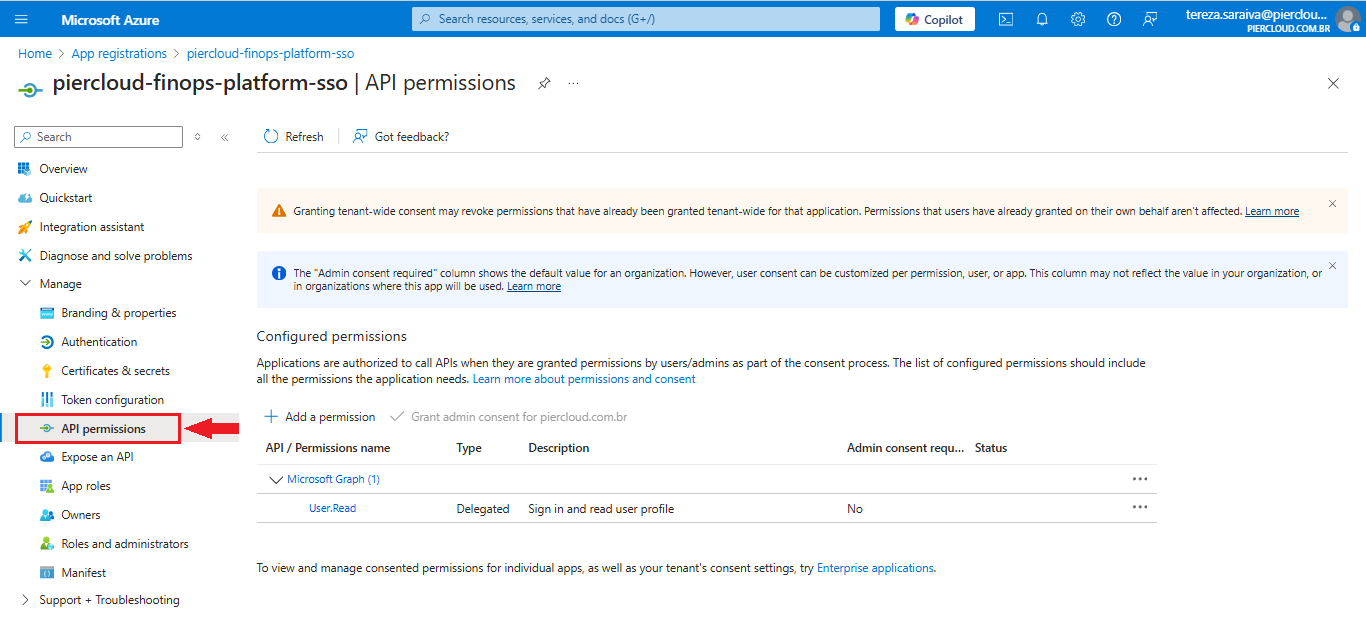The height and width of the screenshot is (625, 1366).
Task: Open the notifications bell icon
Action: [1042, 19]
